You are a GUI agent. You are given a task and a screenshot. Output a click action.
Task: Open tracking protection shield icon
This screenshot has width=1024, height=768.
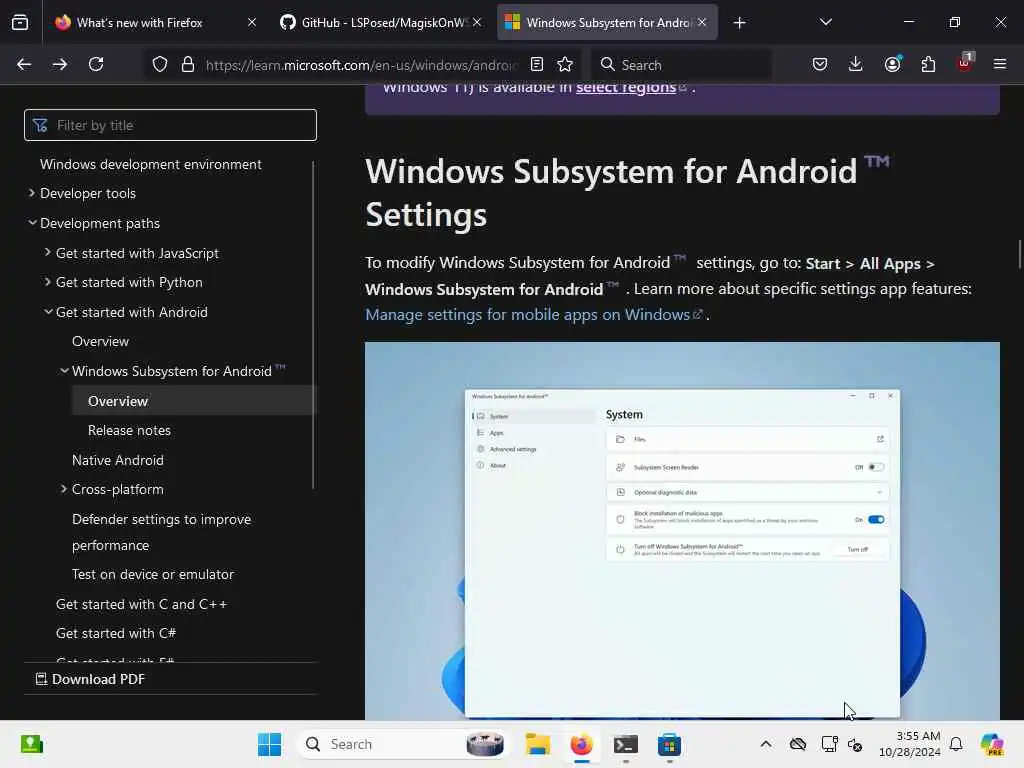(x=160, y=64)
